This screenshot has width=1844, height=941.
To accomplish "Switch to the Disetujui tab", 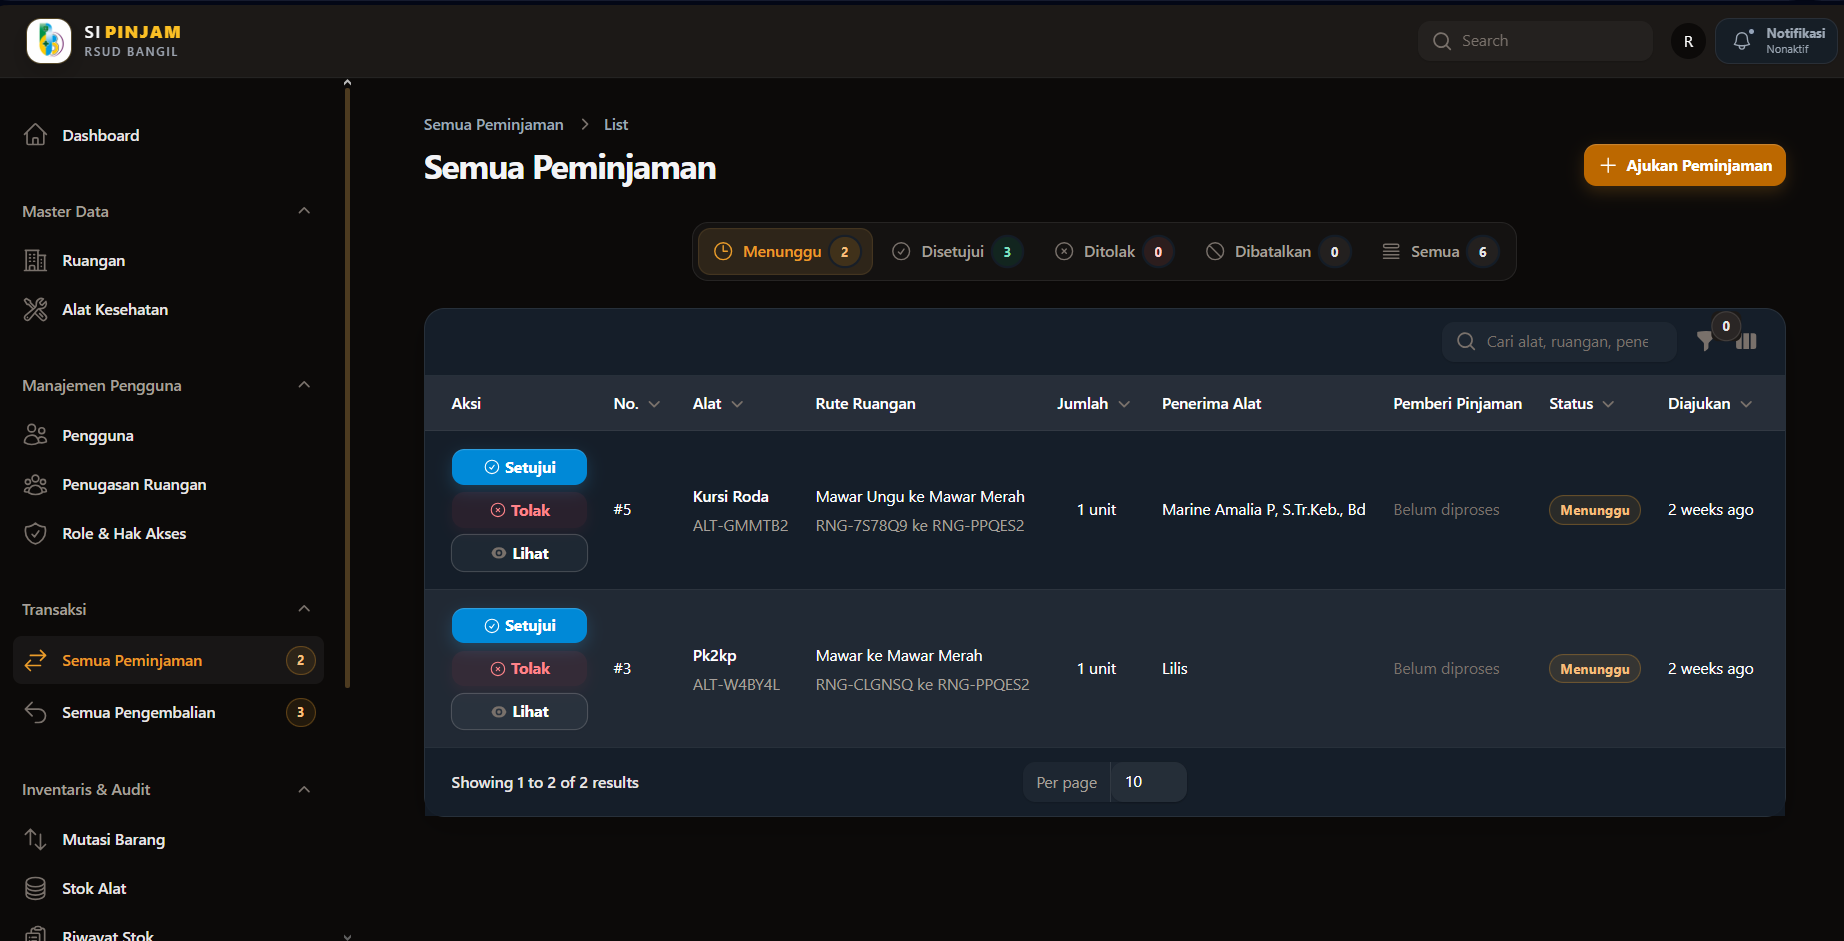I will (x=956, y=251).
